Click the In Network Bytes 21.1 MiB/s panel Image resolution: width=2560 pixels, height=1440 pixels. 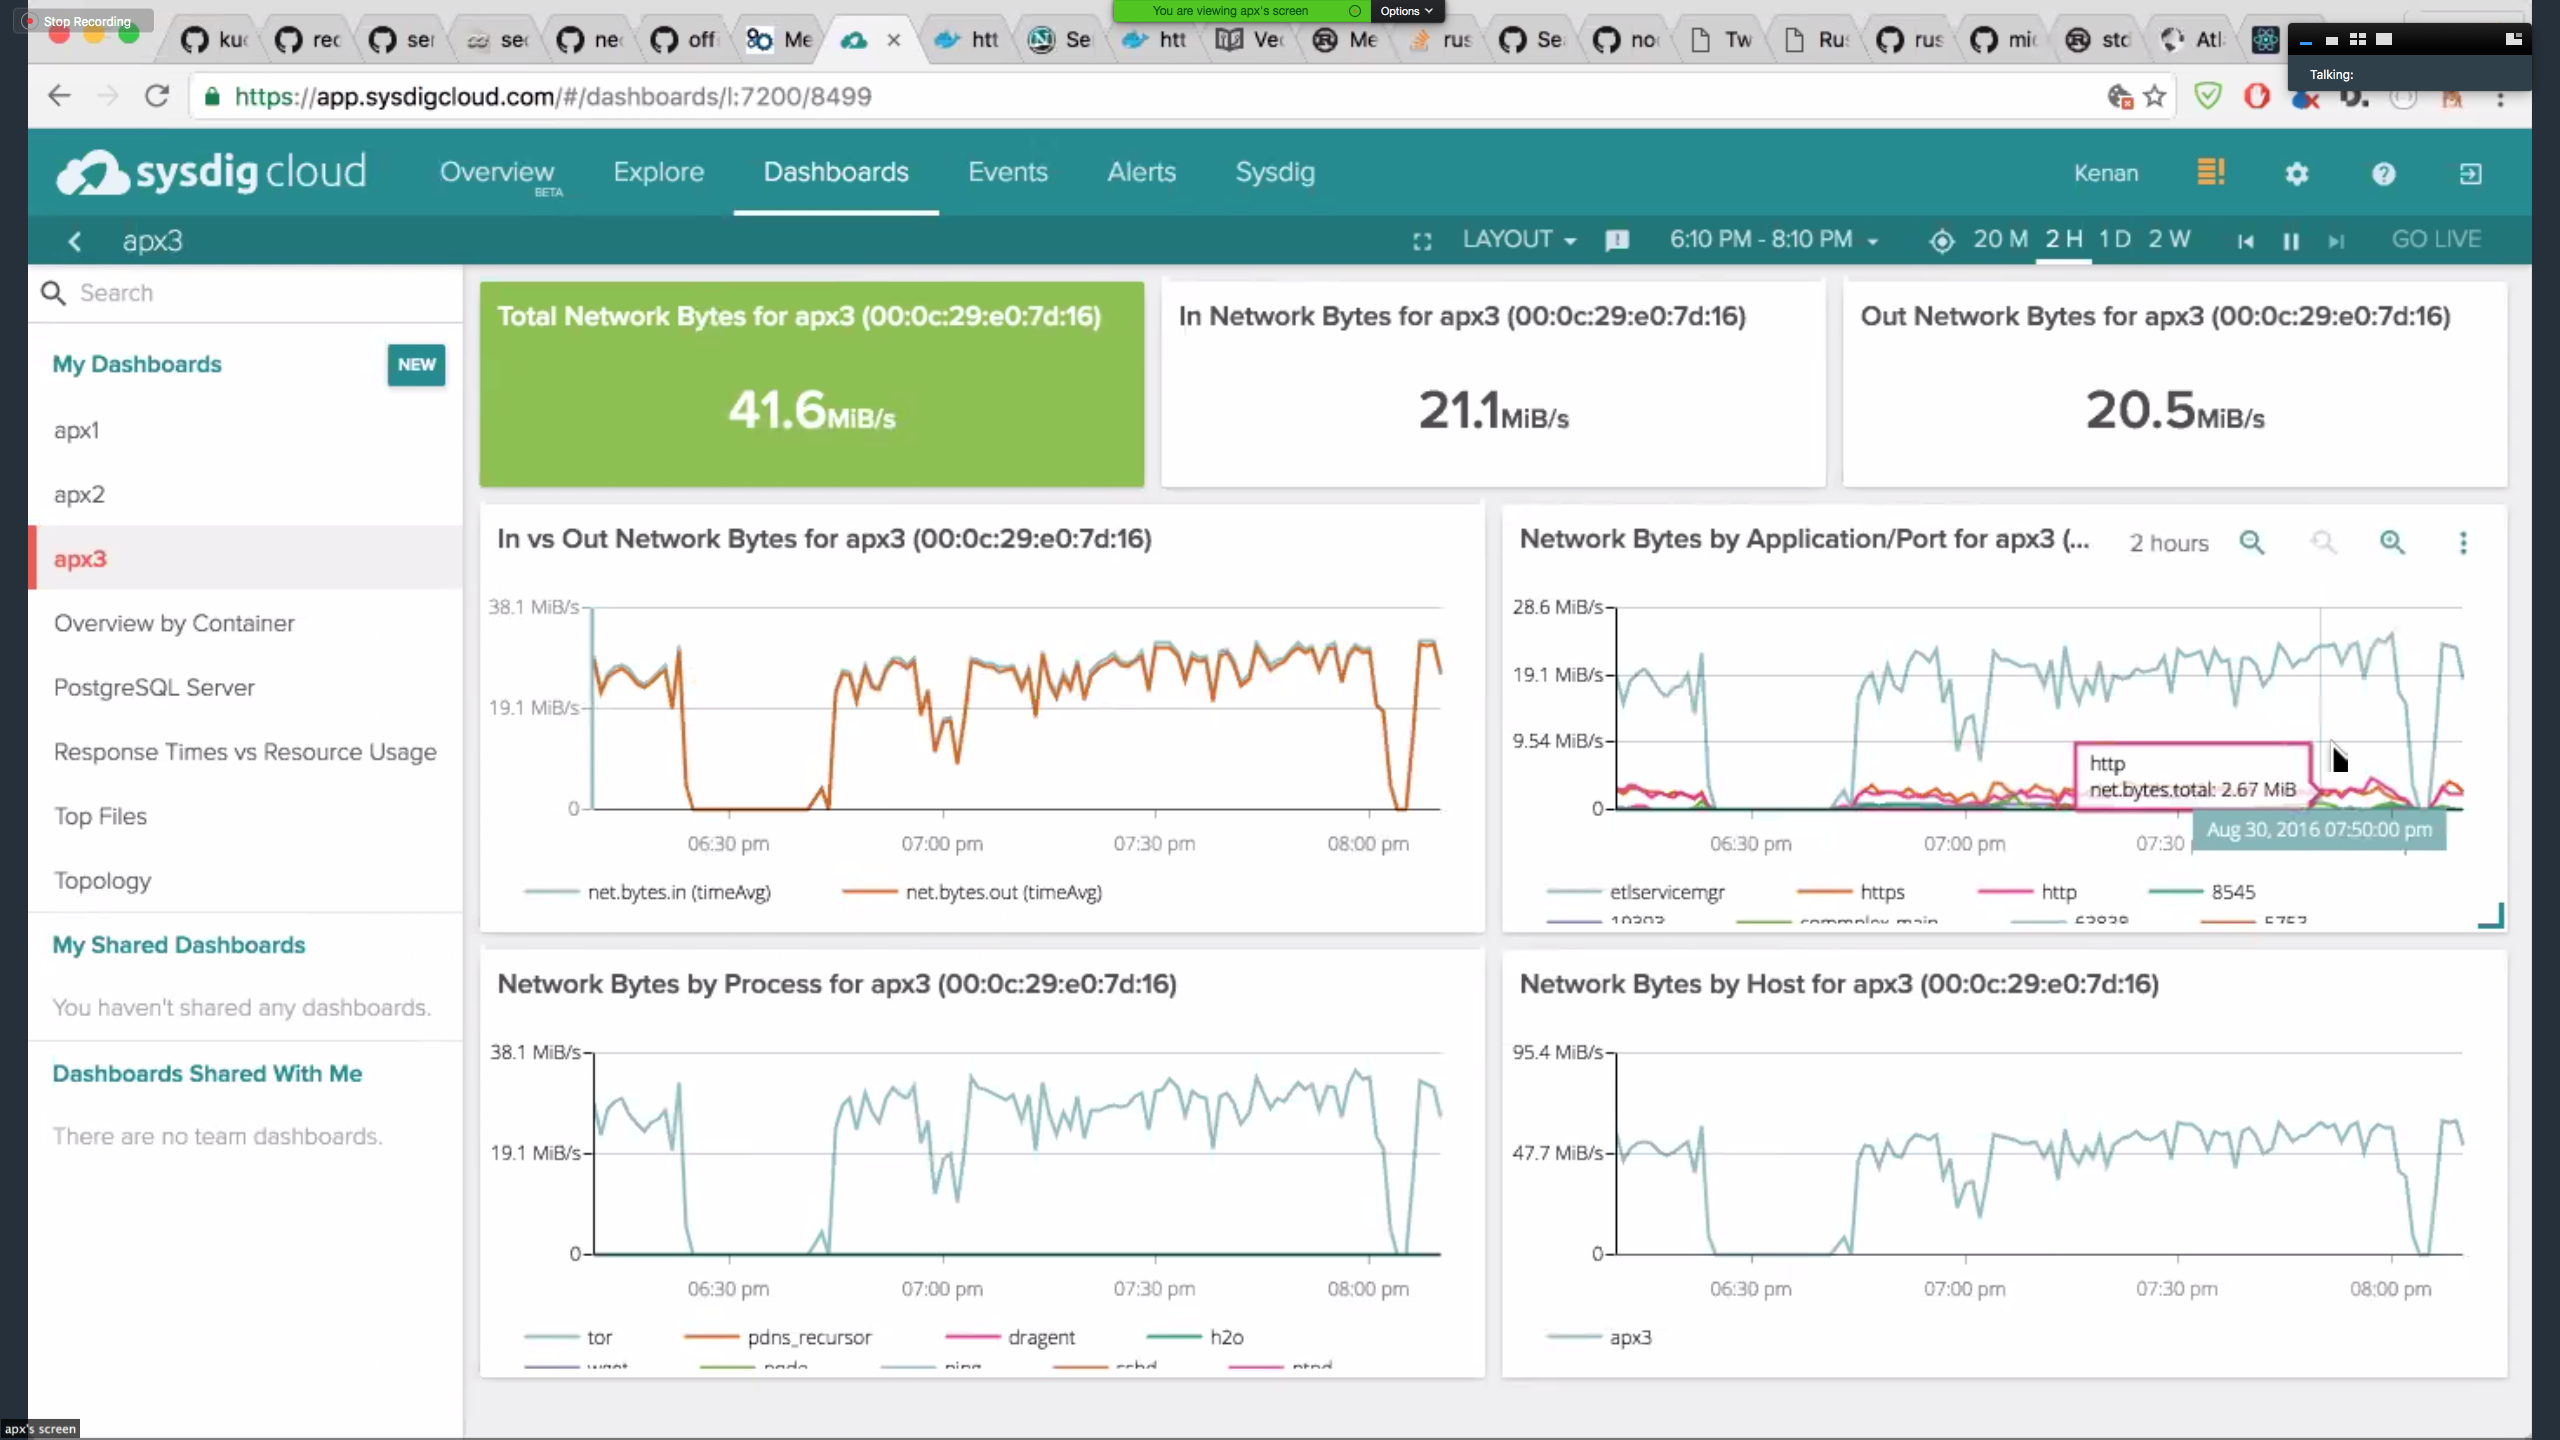[1493, 384]
